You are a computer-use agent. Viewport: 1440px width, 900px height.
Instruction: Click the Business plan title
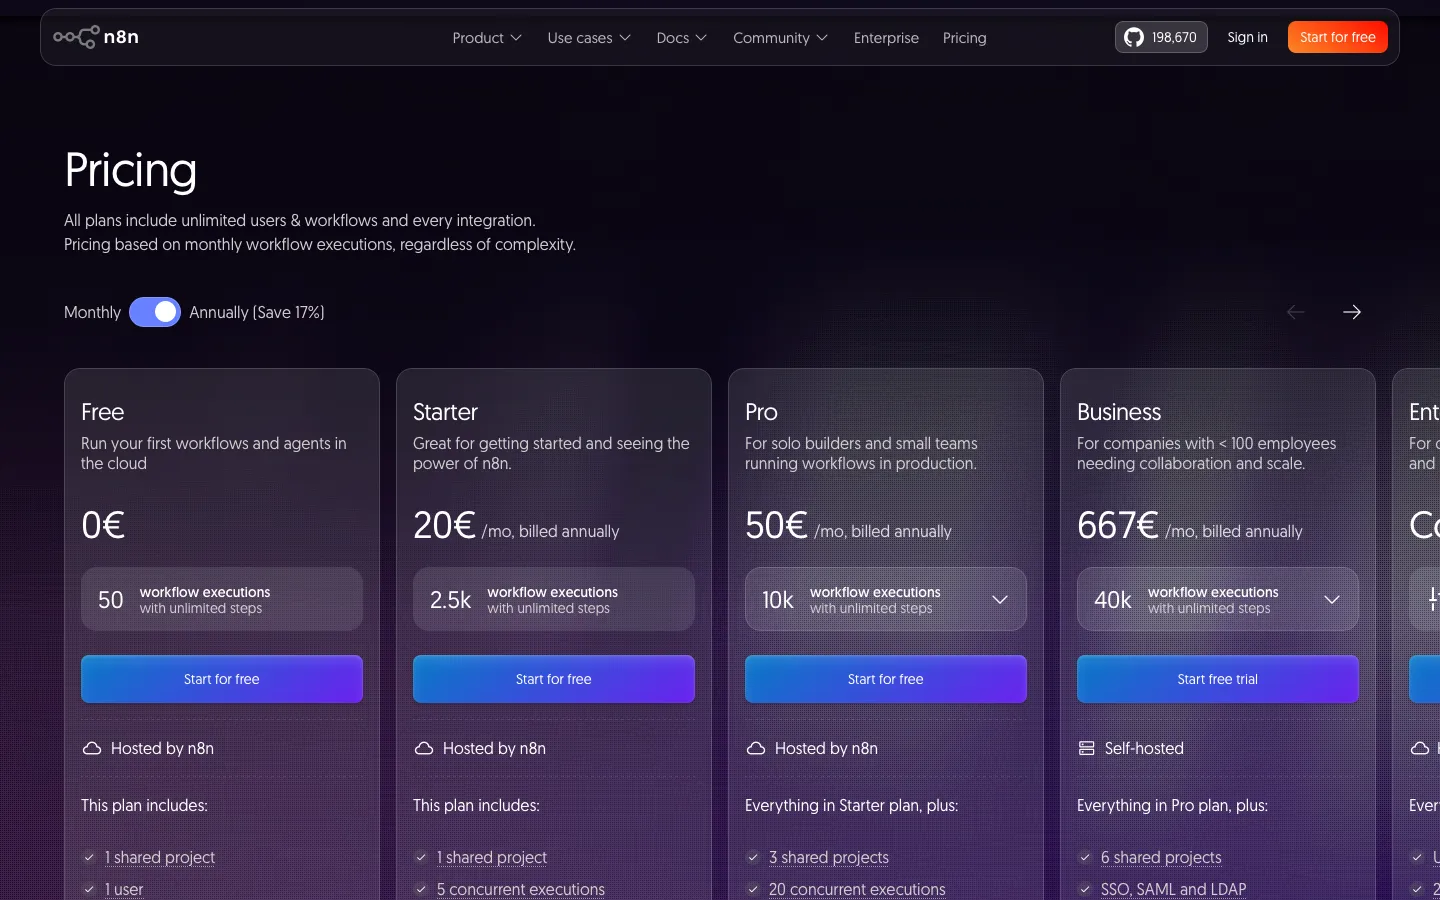click(x=1119, y=412)
